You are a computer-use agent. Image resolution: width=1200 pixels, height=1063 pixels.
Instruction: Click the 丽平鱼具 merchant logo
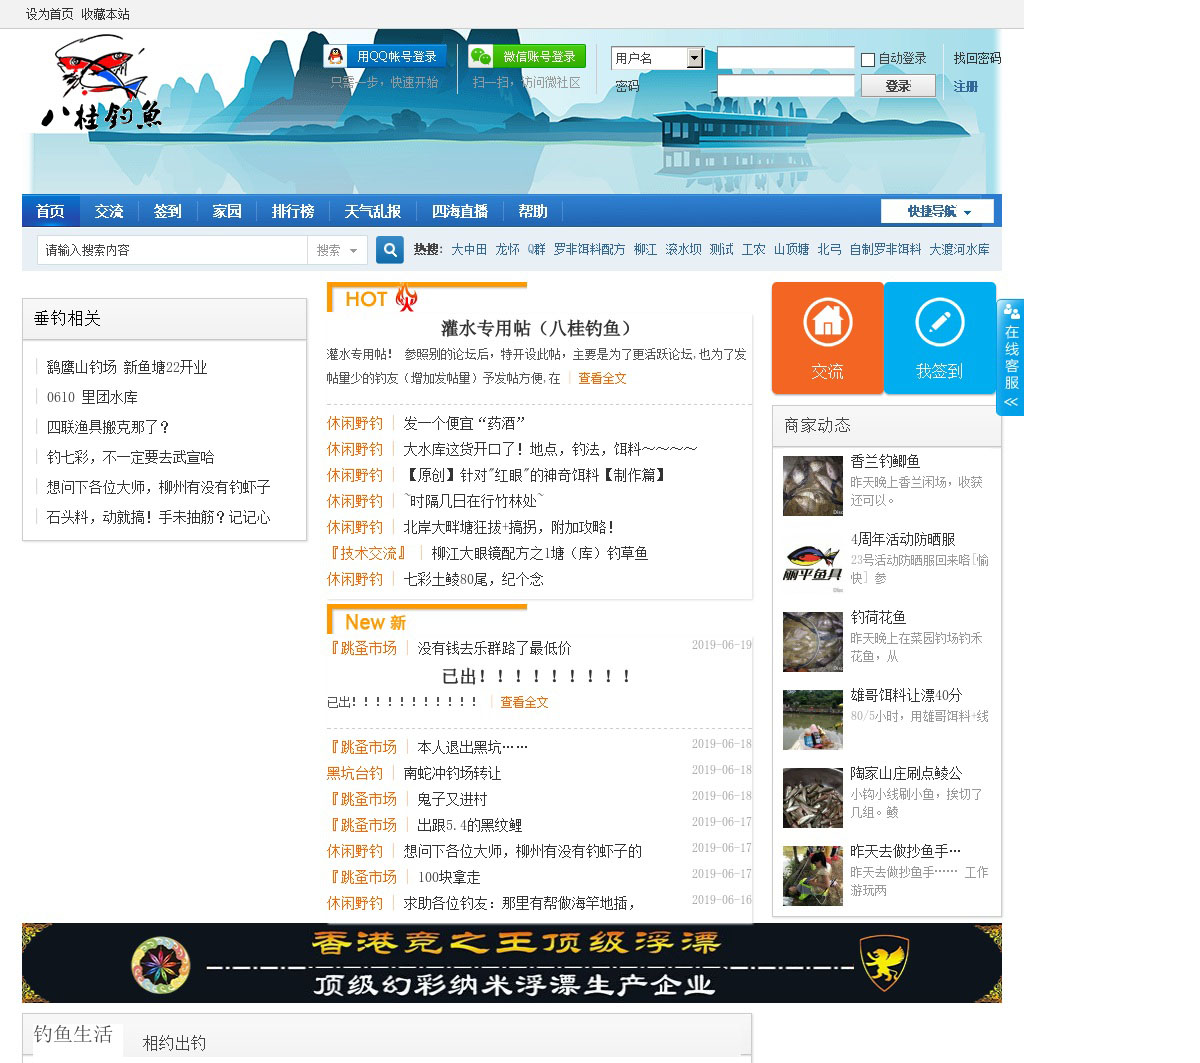pos(812,564)
